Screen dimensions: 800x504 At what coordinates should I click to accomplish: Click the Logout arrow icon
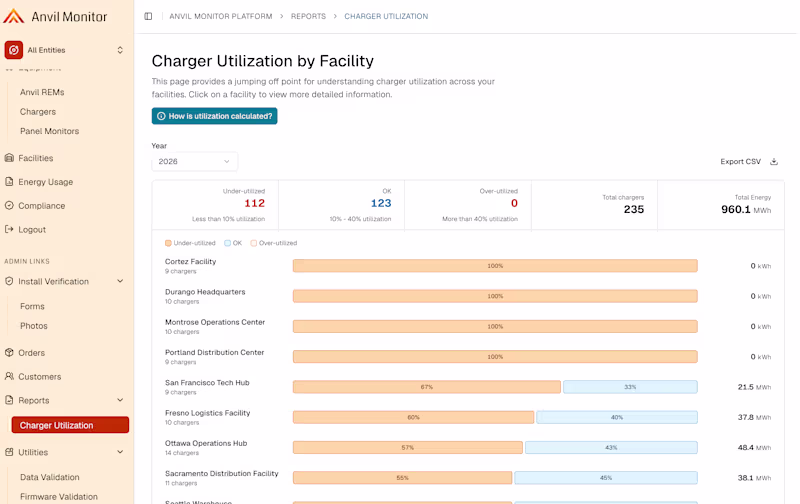[9, 229]
